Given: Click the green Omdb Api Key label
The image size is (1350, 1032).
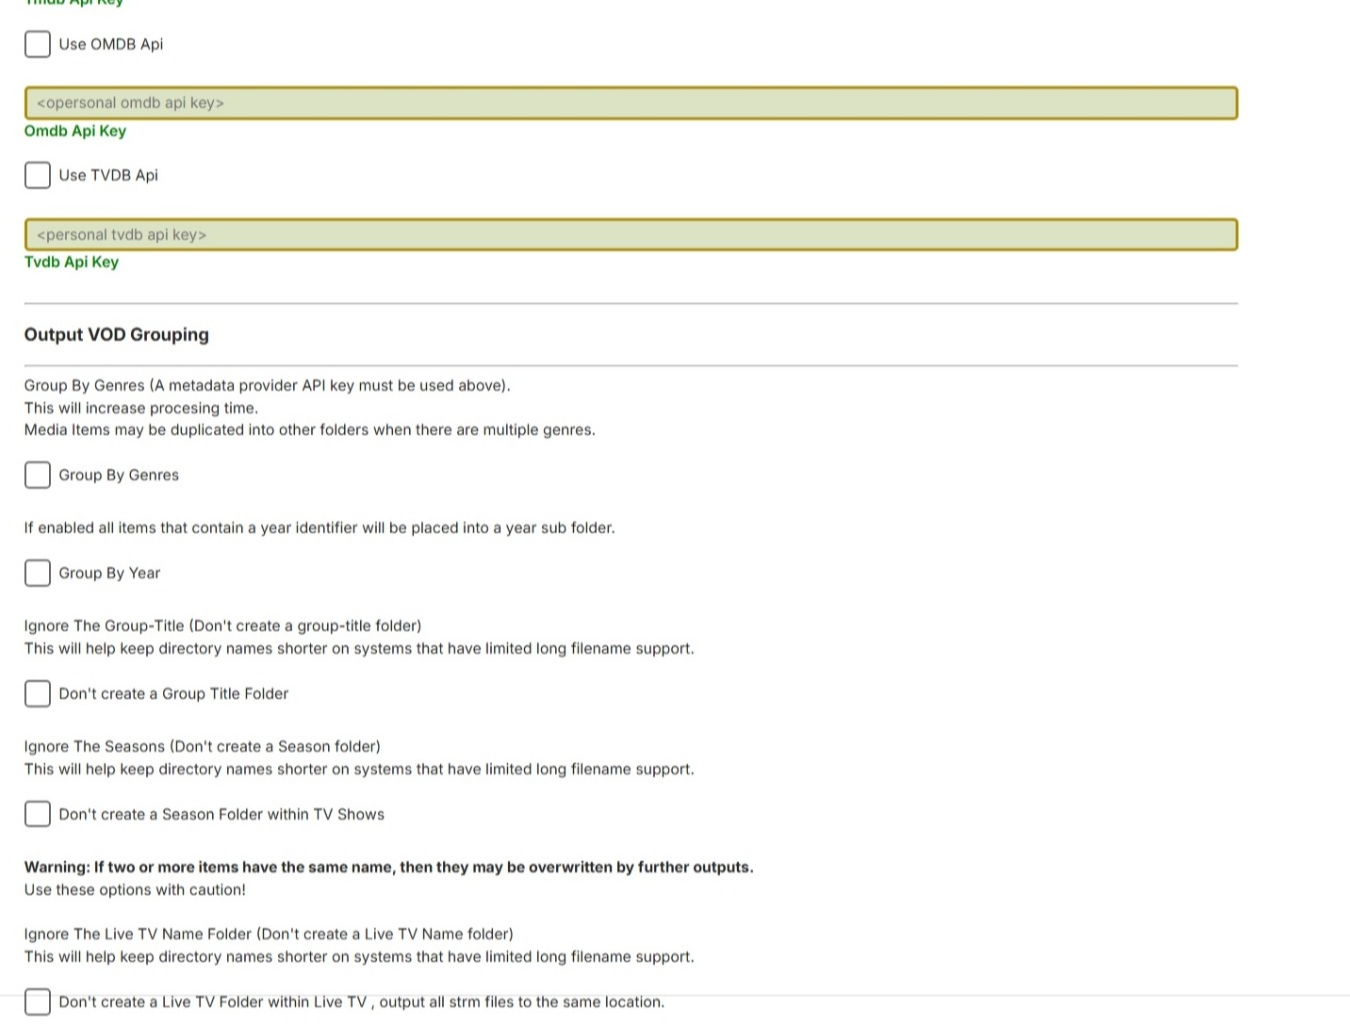Looking at the screenshot, I should point(75,131).
